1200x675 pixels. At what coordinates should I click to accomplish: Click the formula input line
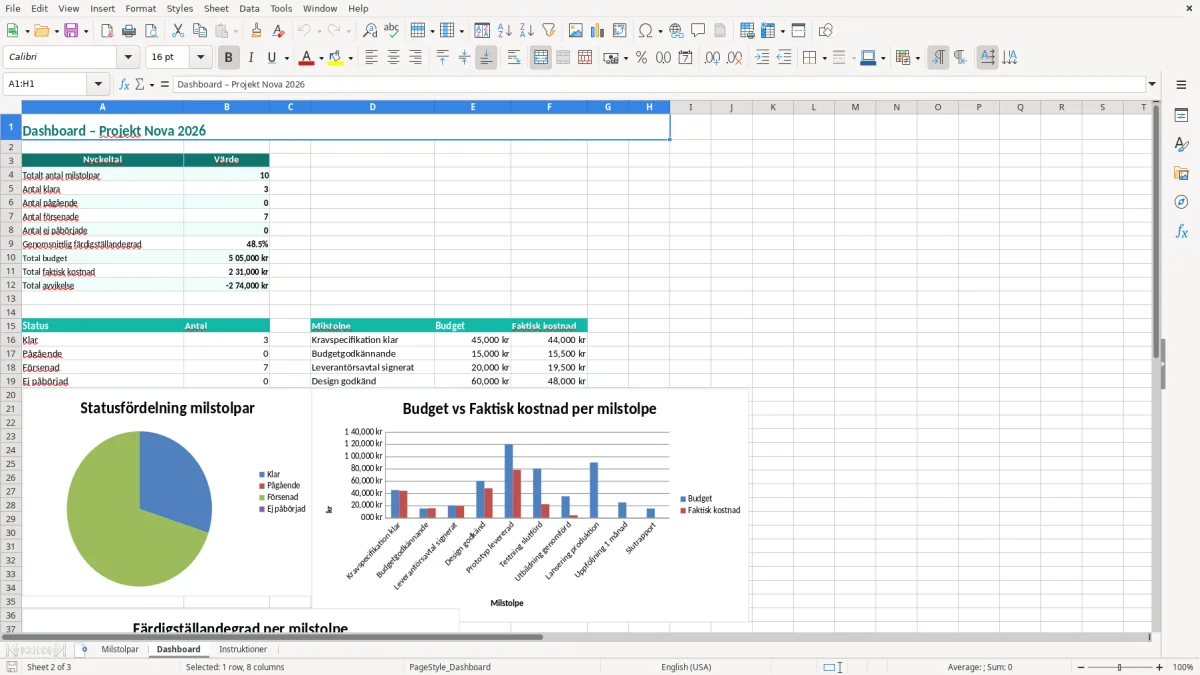659,85
